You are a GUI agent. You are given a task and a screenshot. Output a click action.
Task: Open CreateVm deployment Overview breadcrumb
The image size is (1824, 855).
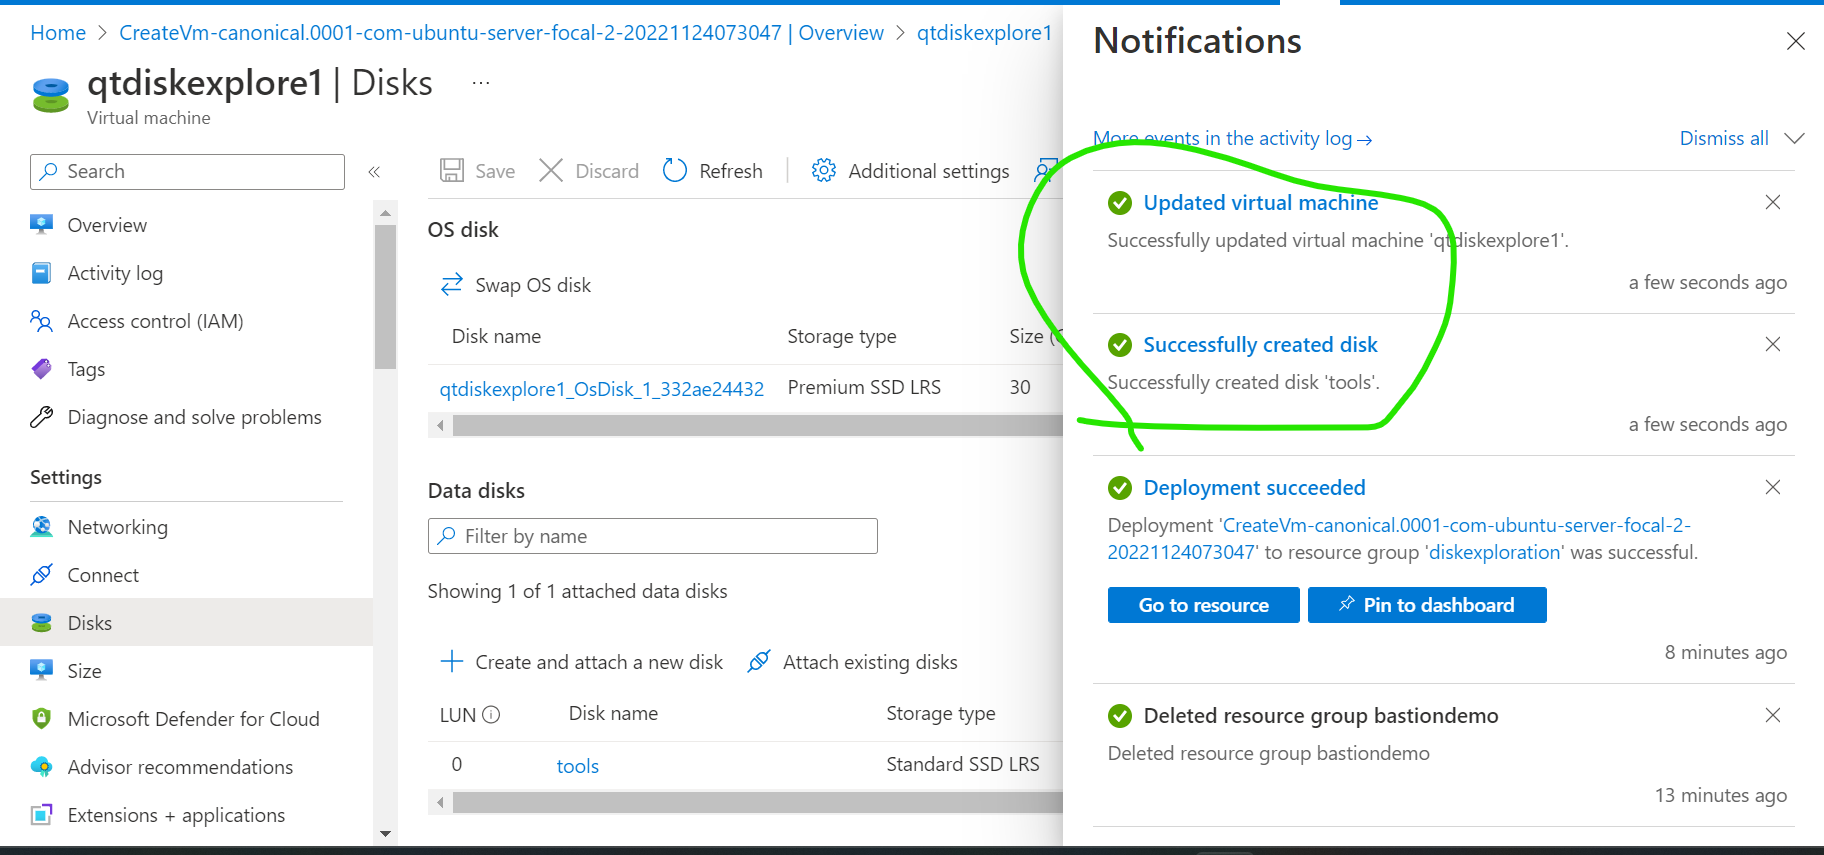click(x=501, y=33)
